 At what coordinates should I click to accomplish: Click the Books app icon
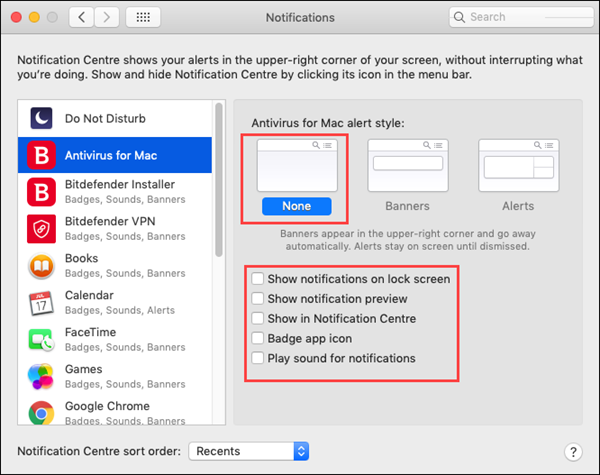pyautogui.click(x=41, y=266)
